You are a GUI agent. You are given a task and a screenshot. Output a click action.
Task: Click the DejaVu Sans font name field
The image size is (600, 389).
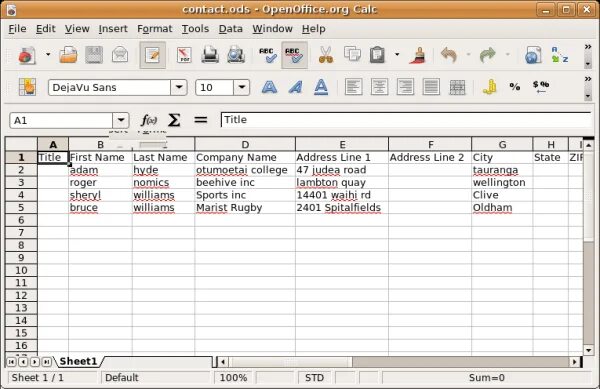tap(109, 88)
